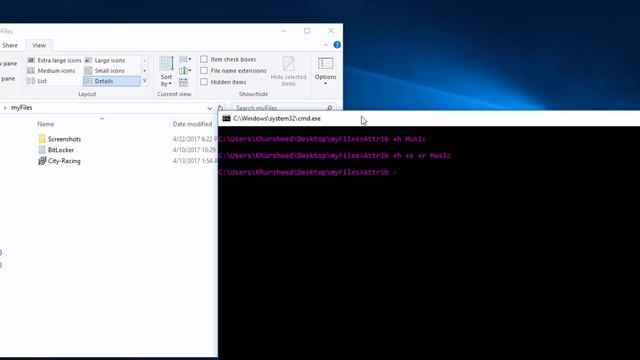Close the myFiles Explorer window

331,31
